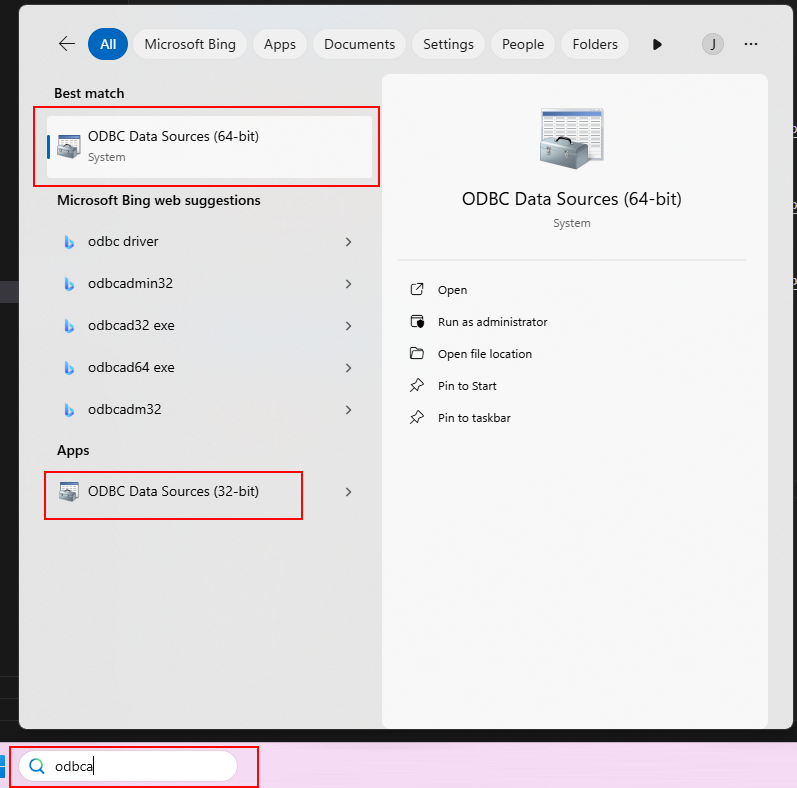Expand the odbc driver suggestion chevron
The height and width of the screenshot is (788, 797).
[348, 242]
